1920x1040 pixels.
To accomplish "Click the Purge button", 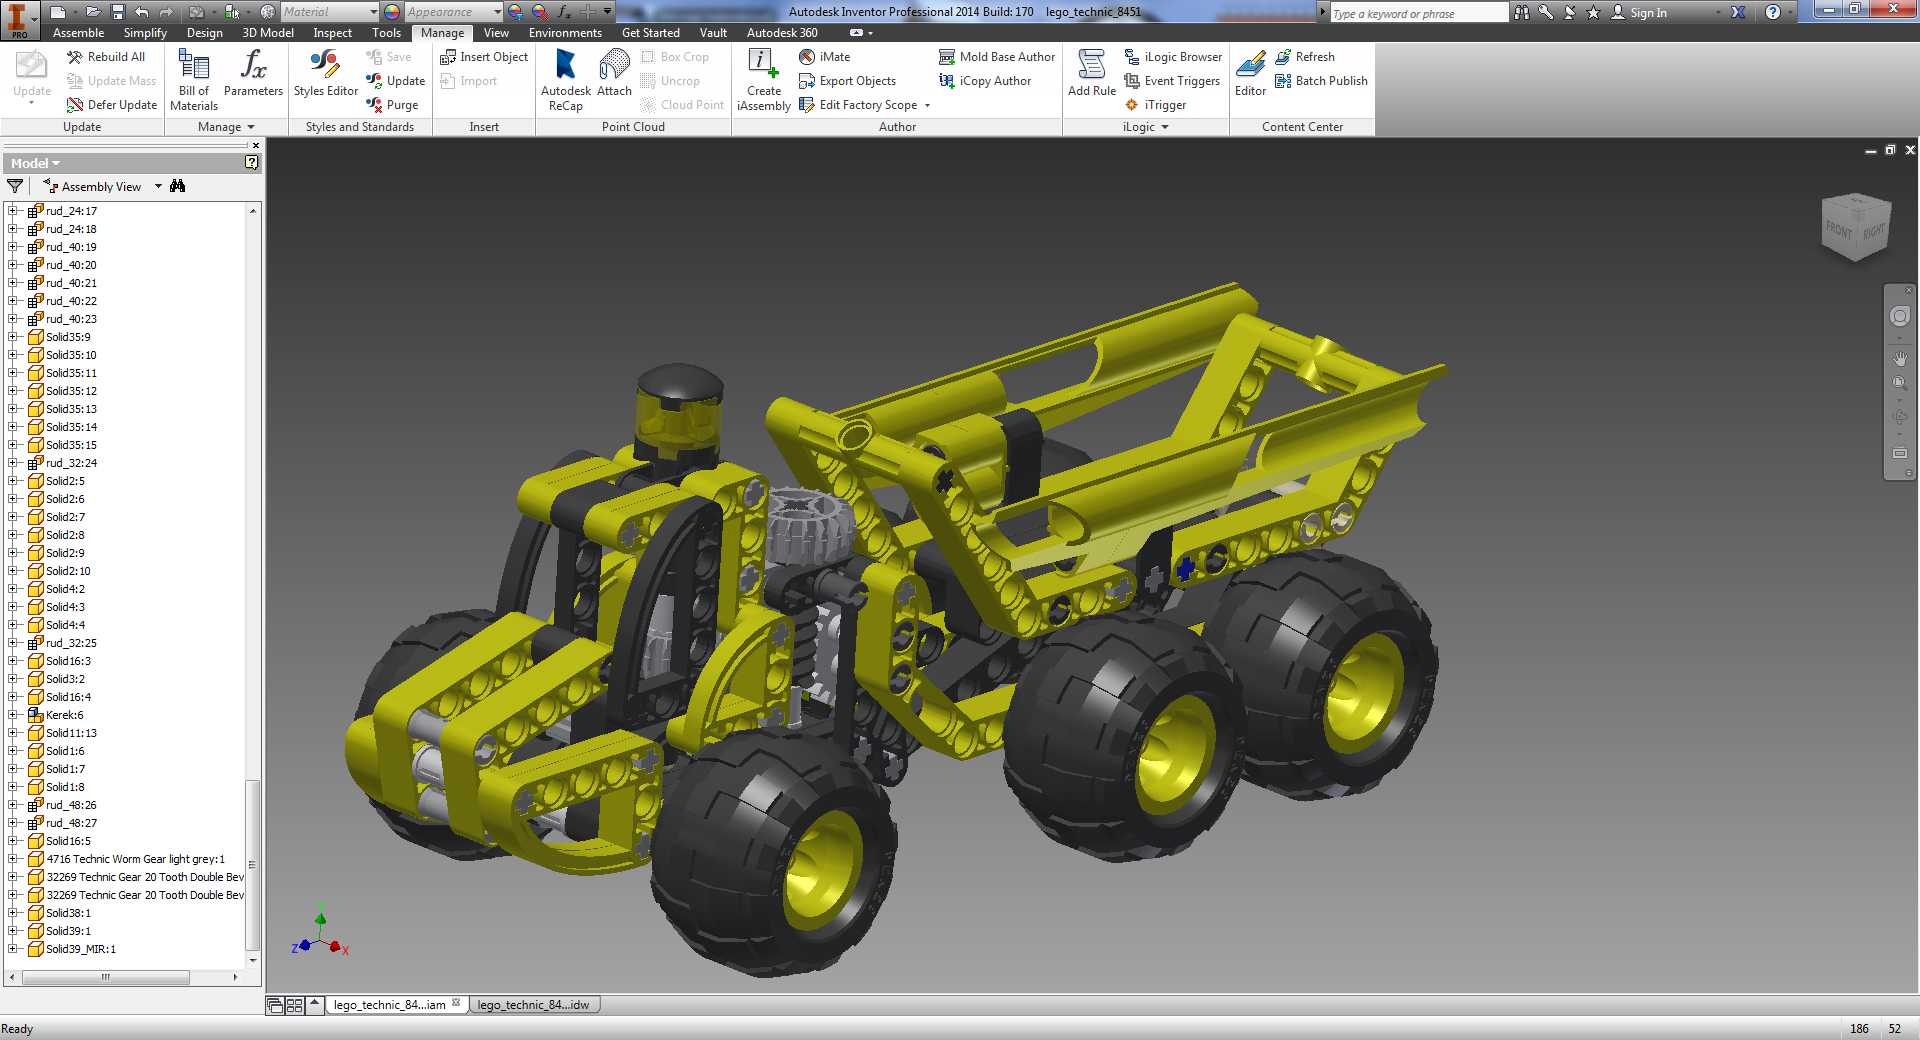I will tap(393, 105).
